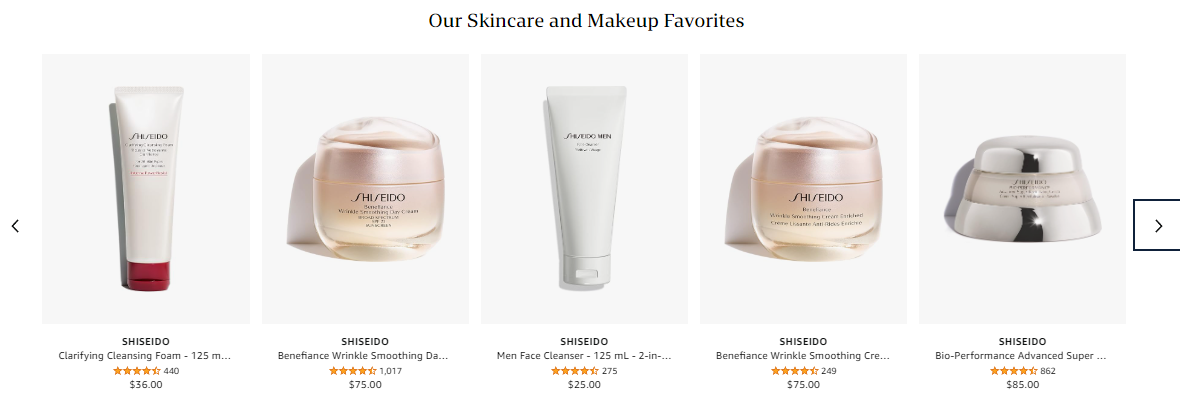
Task: Open Benefiance Wrinkle Smoothing Day Cream image
Action: pos(365,189)
